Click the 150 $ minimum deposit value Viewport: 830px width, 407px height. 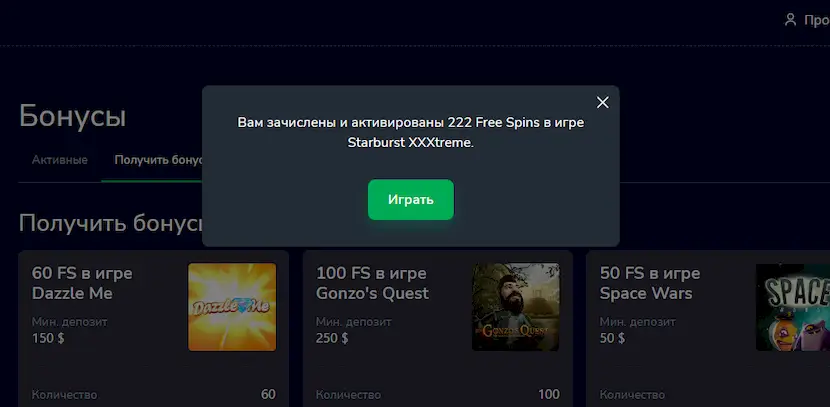click(x=48, y=338)
